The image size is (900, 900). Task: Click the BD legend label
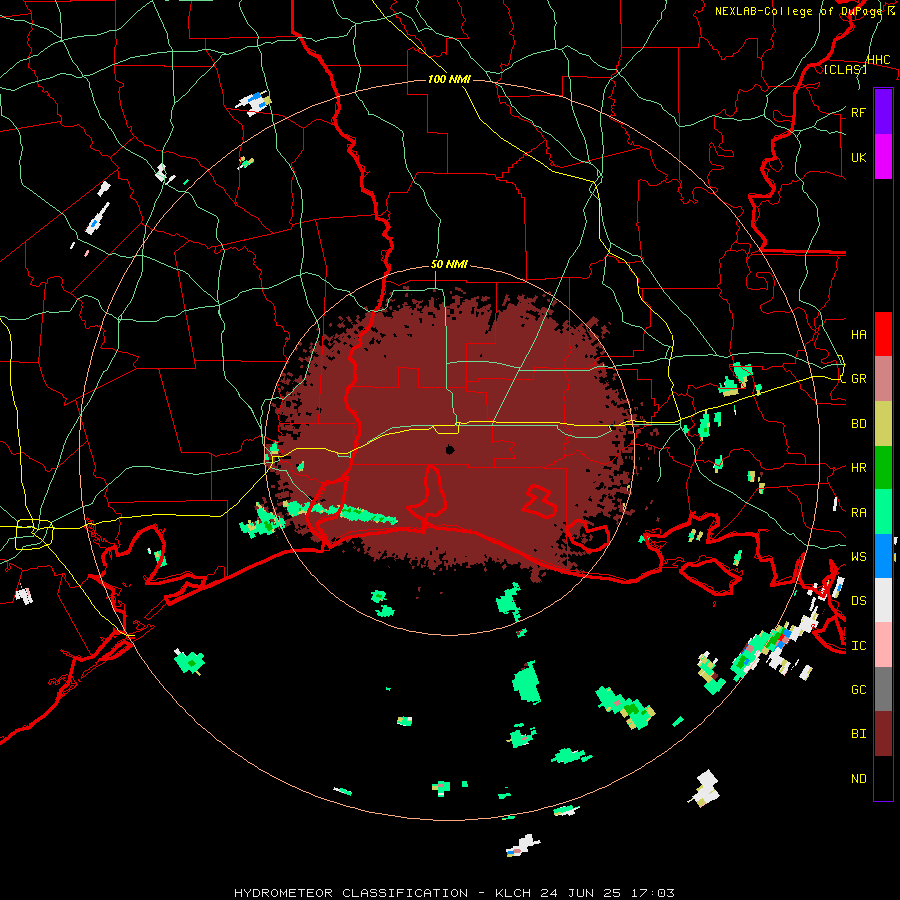point(858,424)
